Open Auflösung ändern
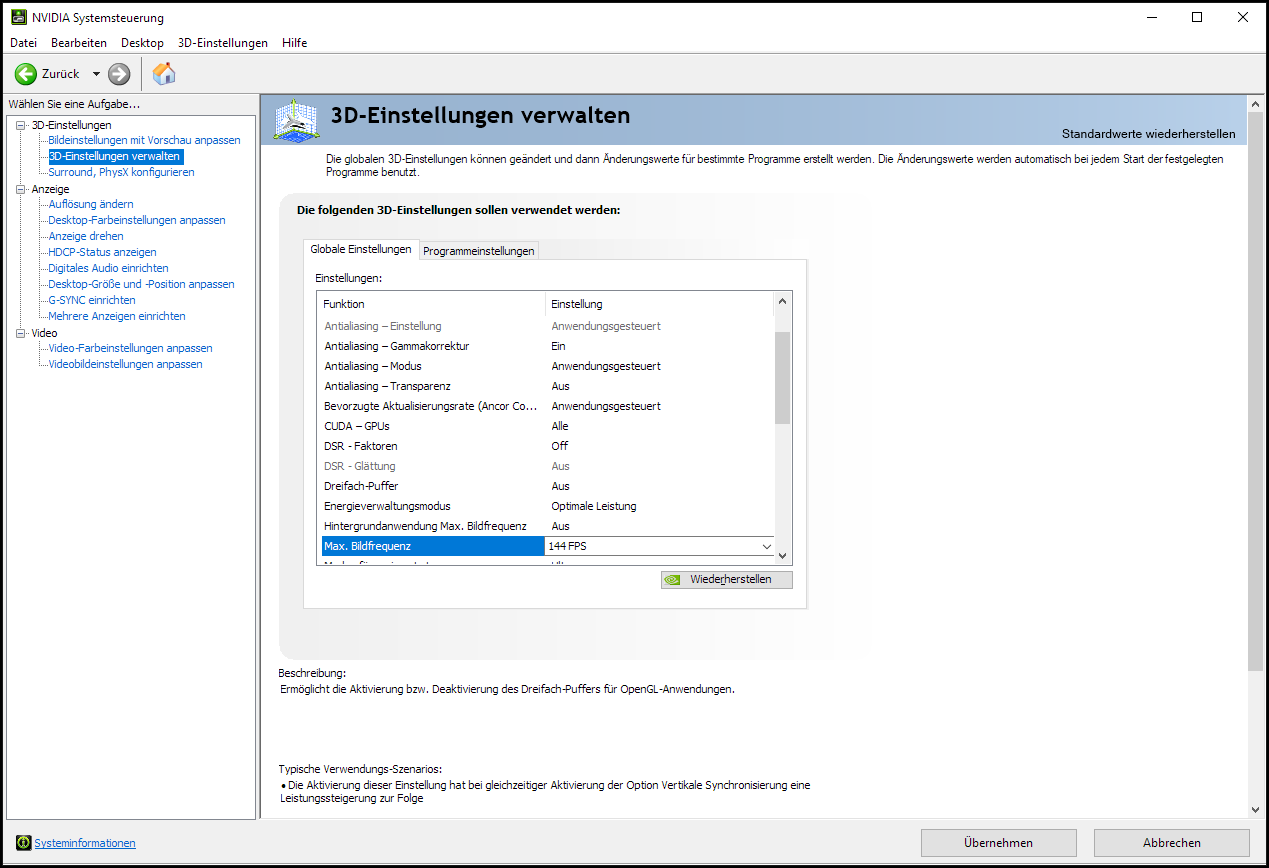 click(91, 204)
